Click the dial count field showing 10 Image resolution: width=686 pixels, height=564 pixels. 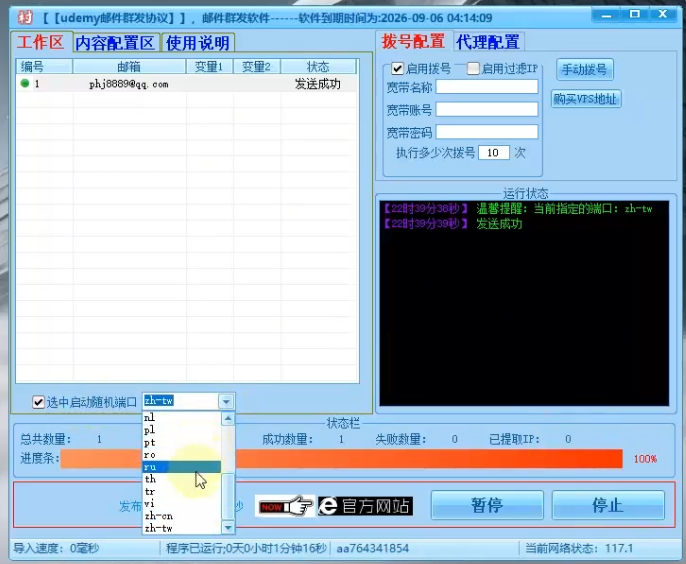[x=494, y=153]
